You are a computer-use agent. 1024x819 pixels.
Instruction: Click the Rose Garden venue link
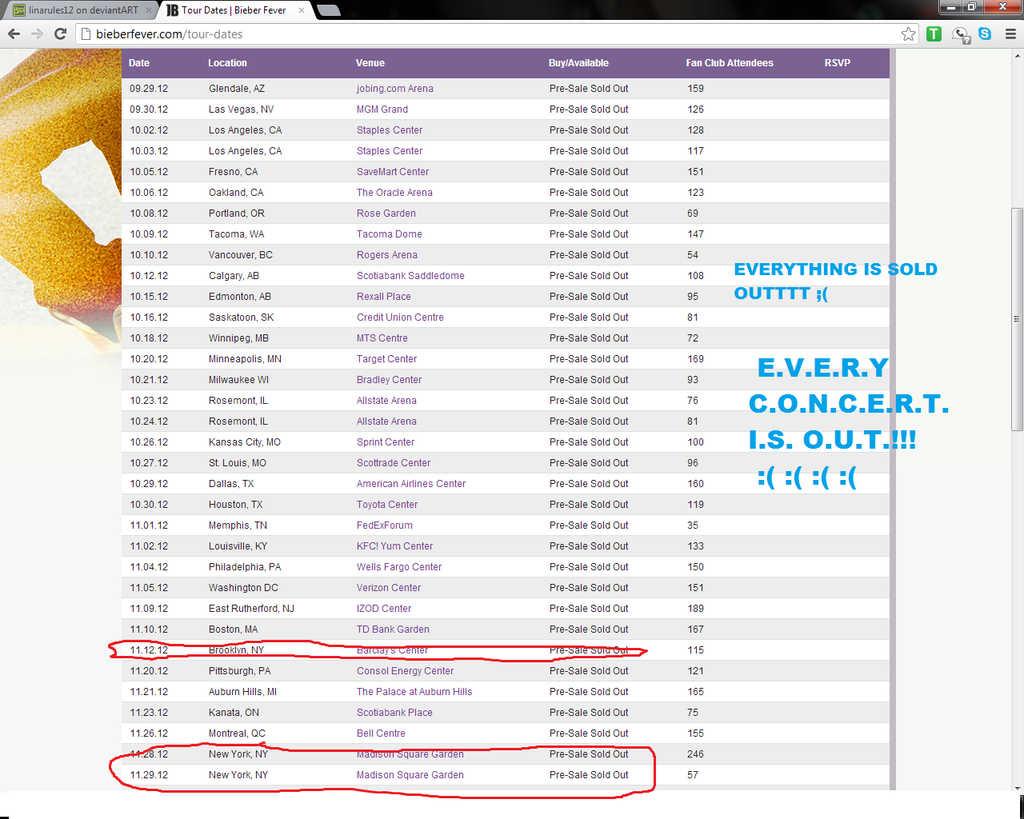coord(386,214)
